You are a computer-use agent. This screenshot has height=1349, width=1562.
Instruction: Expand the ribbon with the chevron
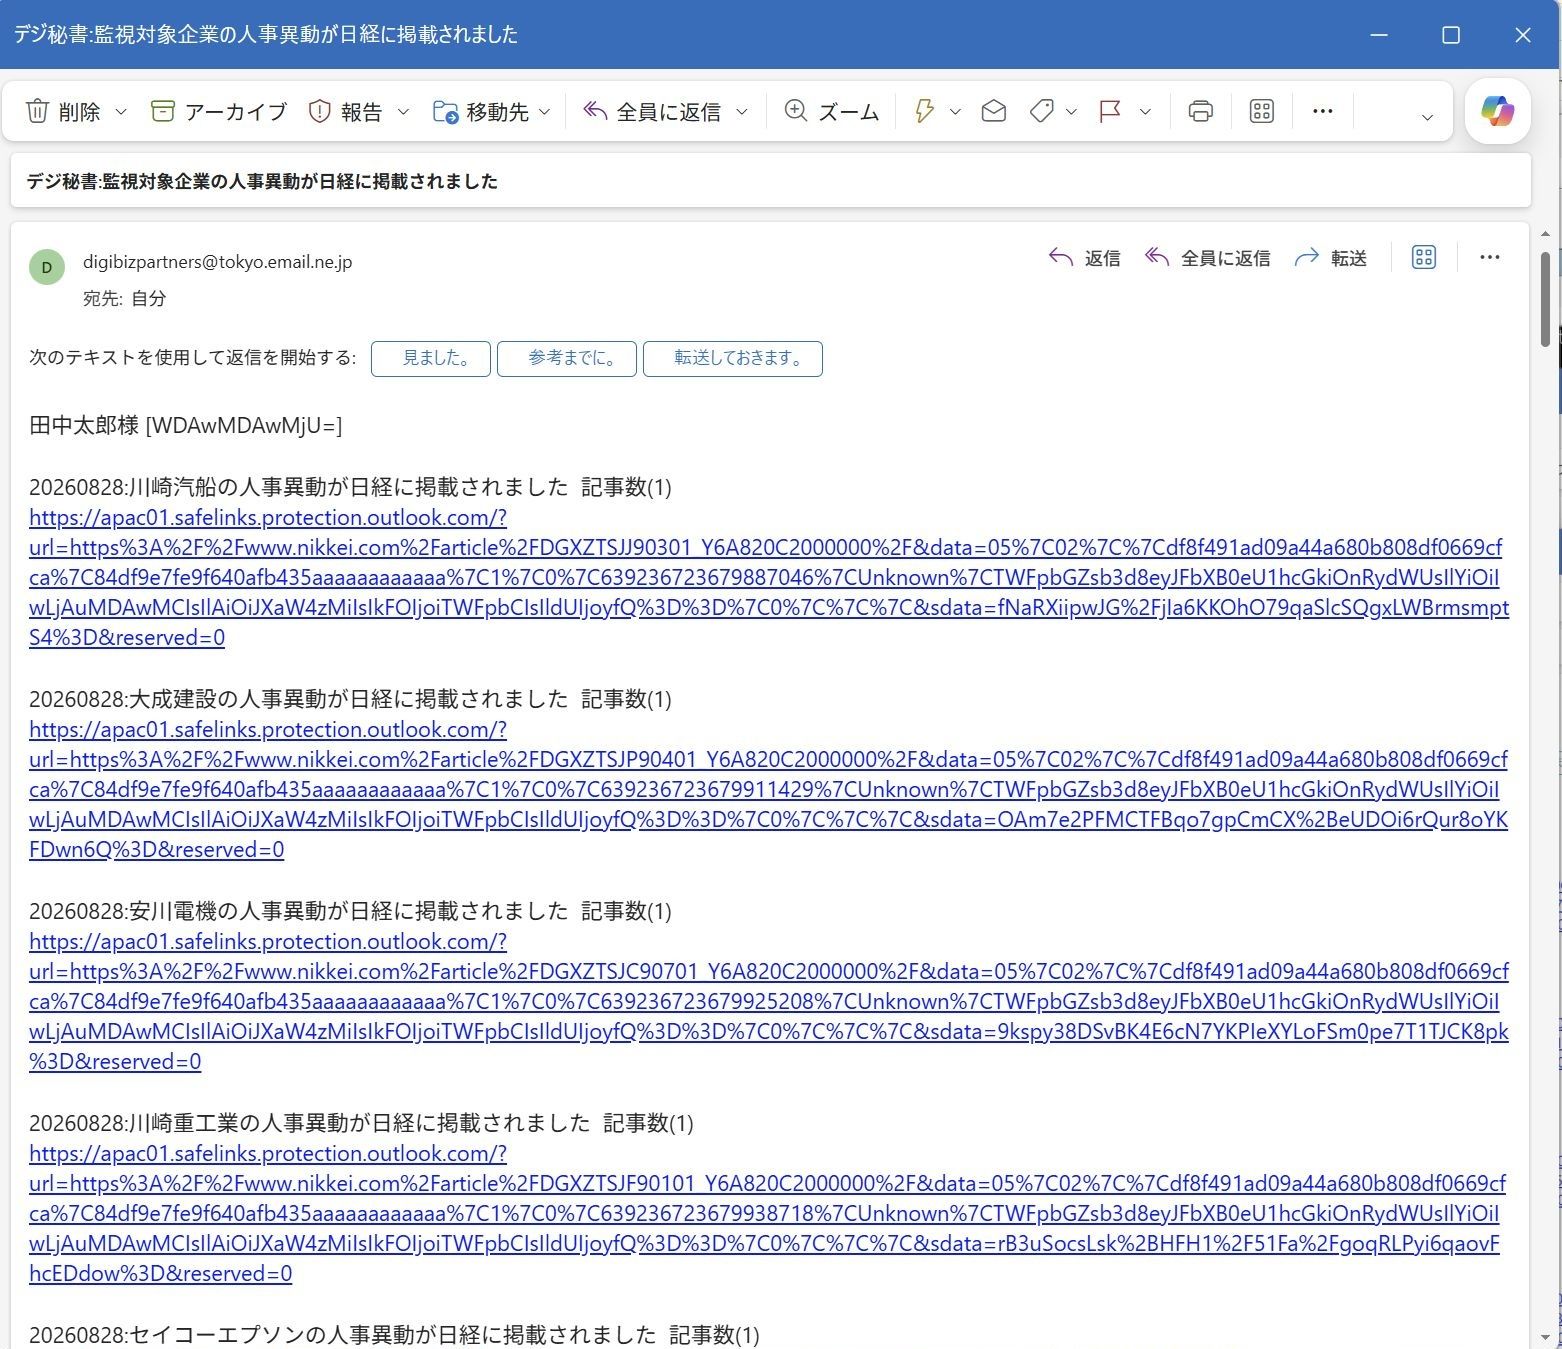pos(1427,117)
